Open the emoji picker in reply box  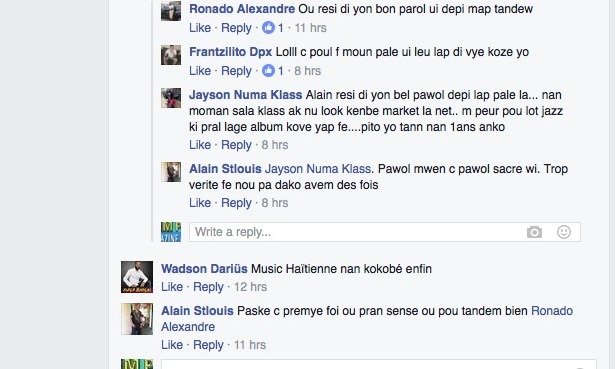pos(564,232)
